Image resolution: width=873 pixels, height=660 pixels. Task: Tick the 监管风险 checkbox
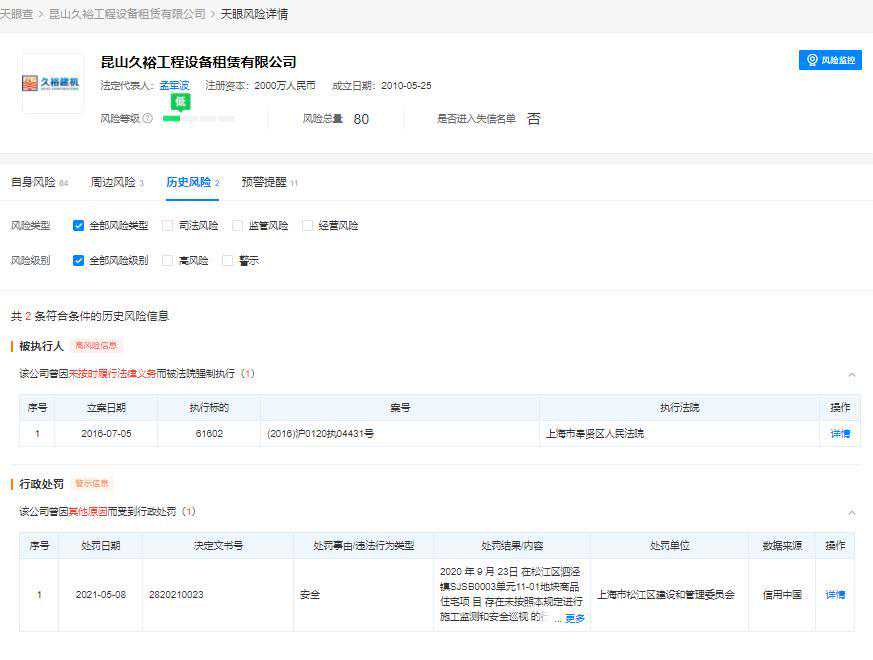[238, 226]
